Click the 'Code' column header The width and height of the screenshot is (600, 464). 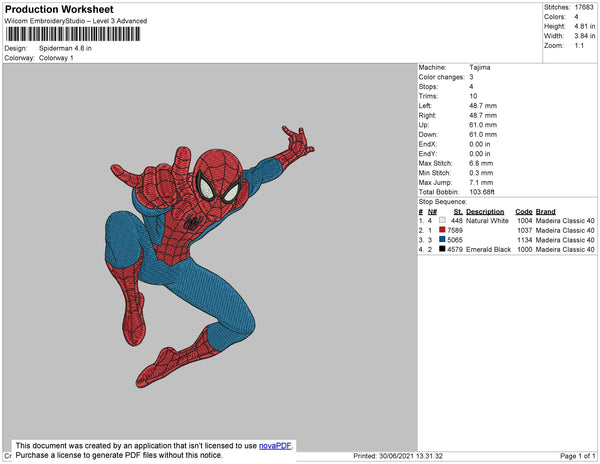click(524, 212)
